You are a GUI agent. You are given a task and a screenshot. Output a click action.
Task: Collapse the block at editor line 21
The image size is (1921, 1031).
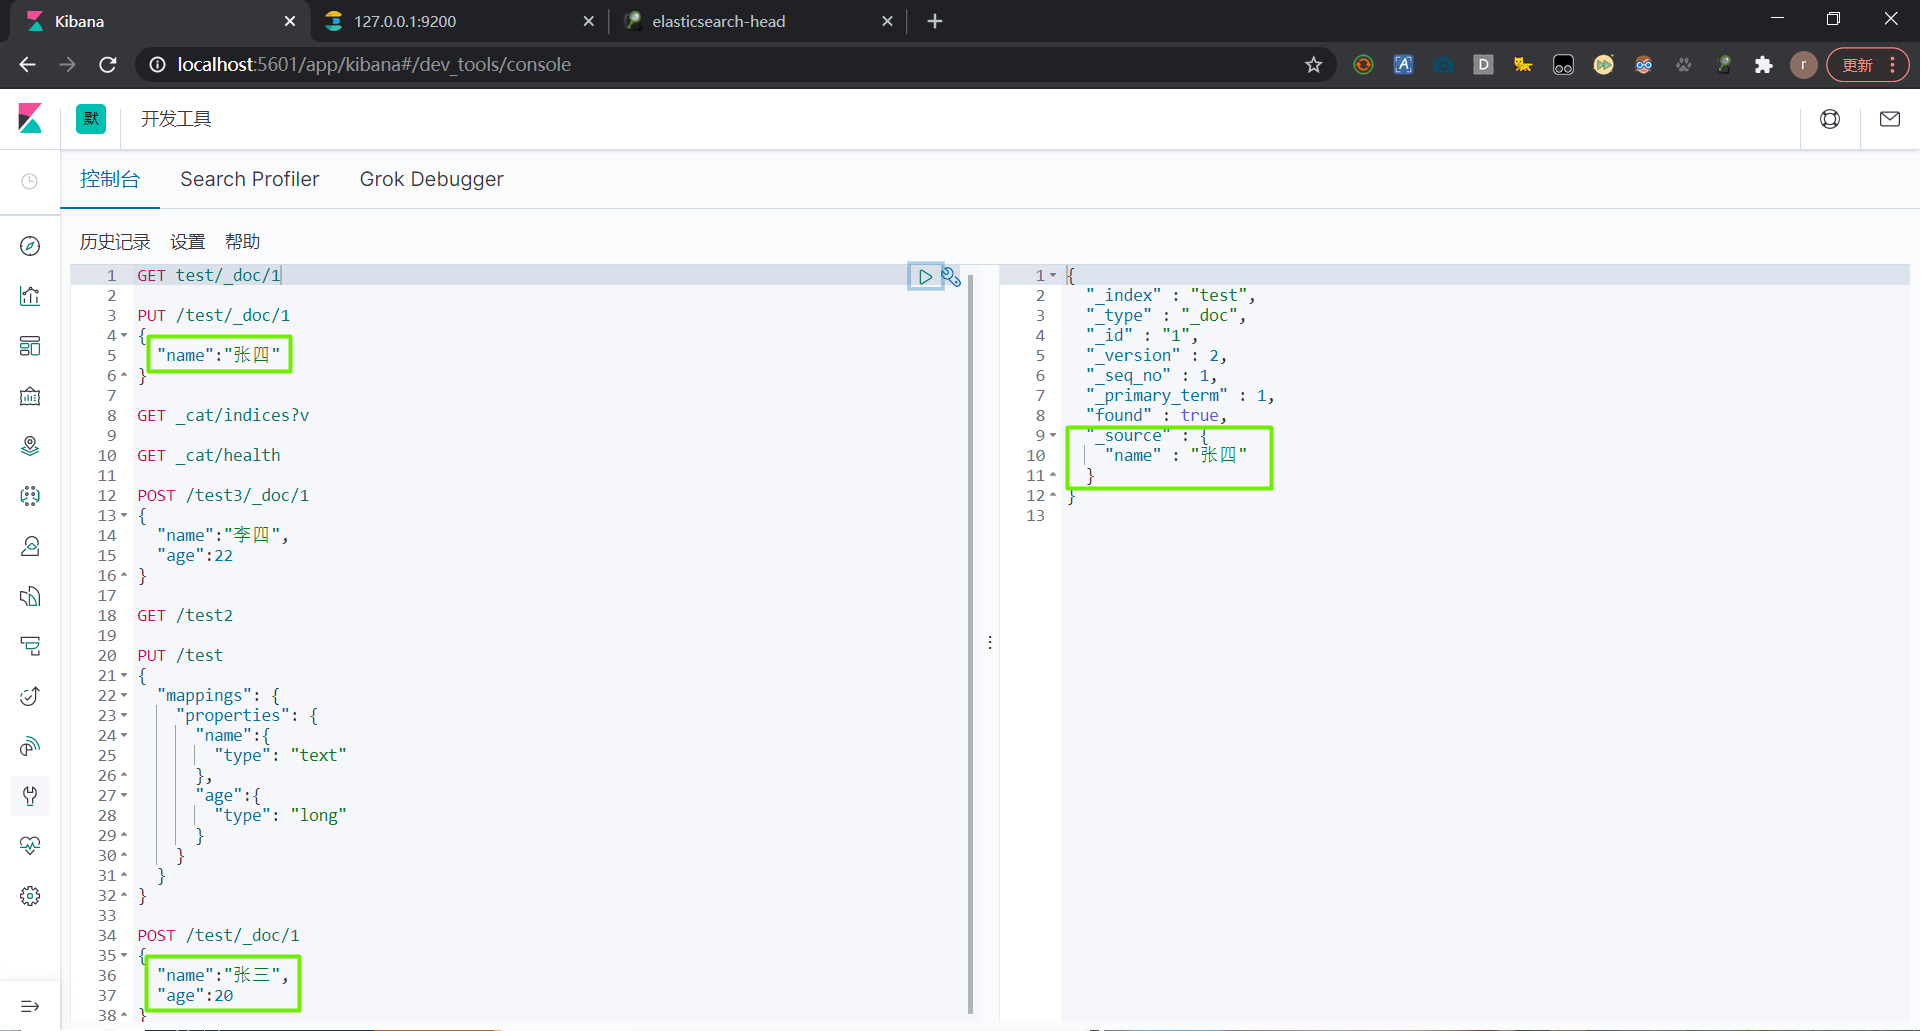[124, 675]
